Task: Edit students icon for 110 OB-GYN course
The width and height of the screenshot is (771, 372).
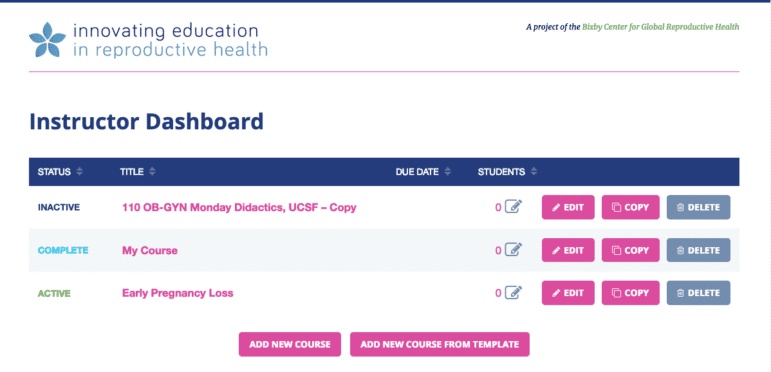Action: pos(513,206)
